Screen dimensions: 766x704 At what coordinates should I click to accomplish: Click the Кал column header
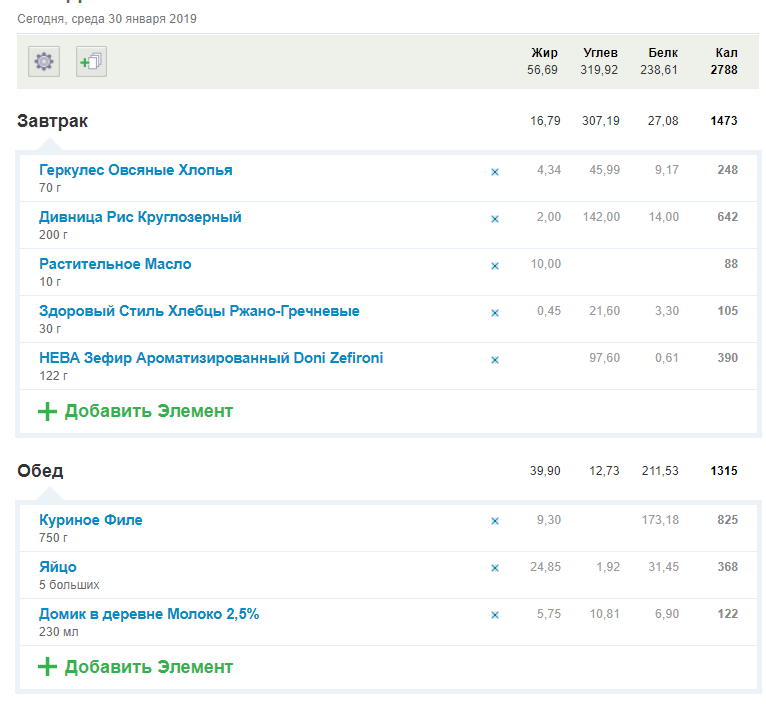point(726,53)
